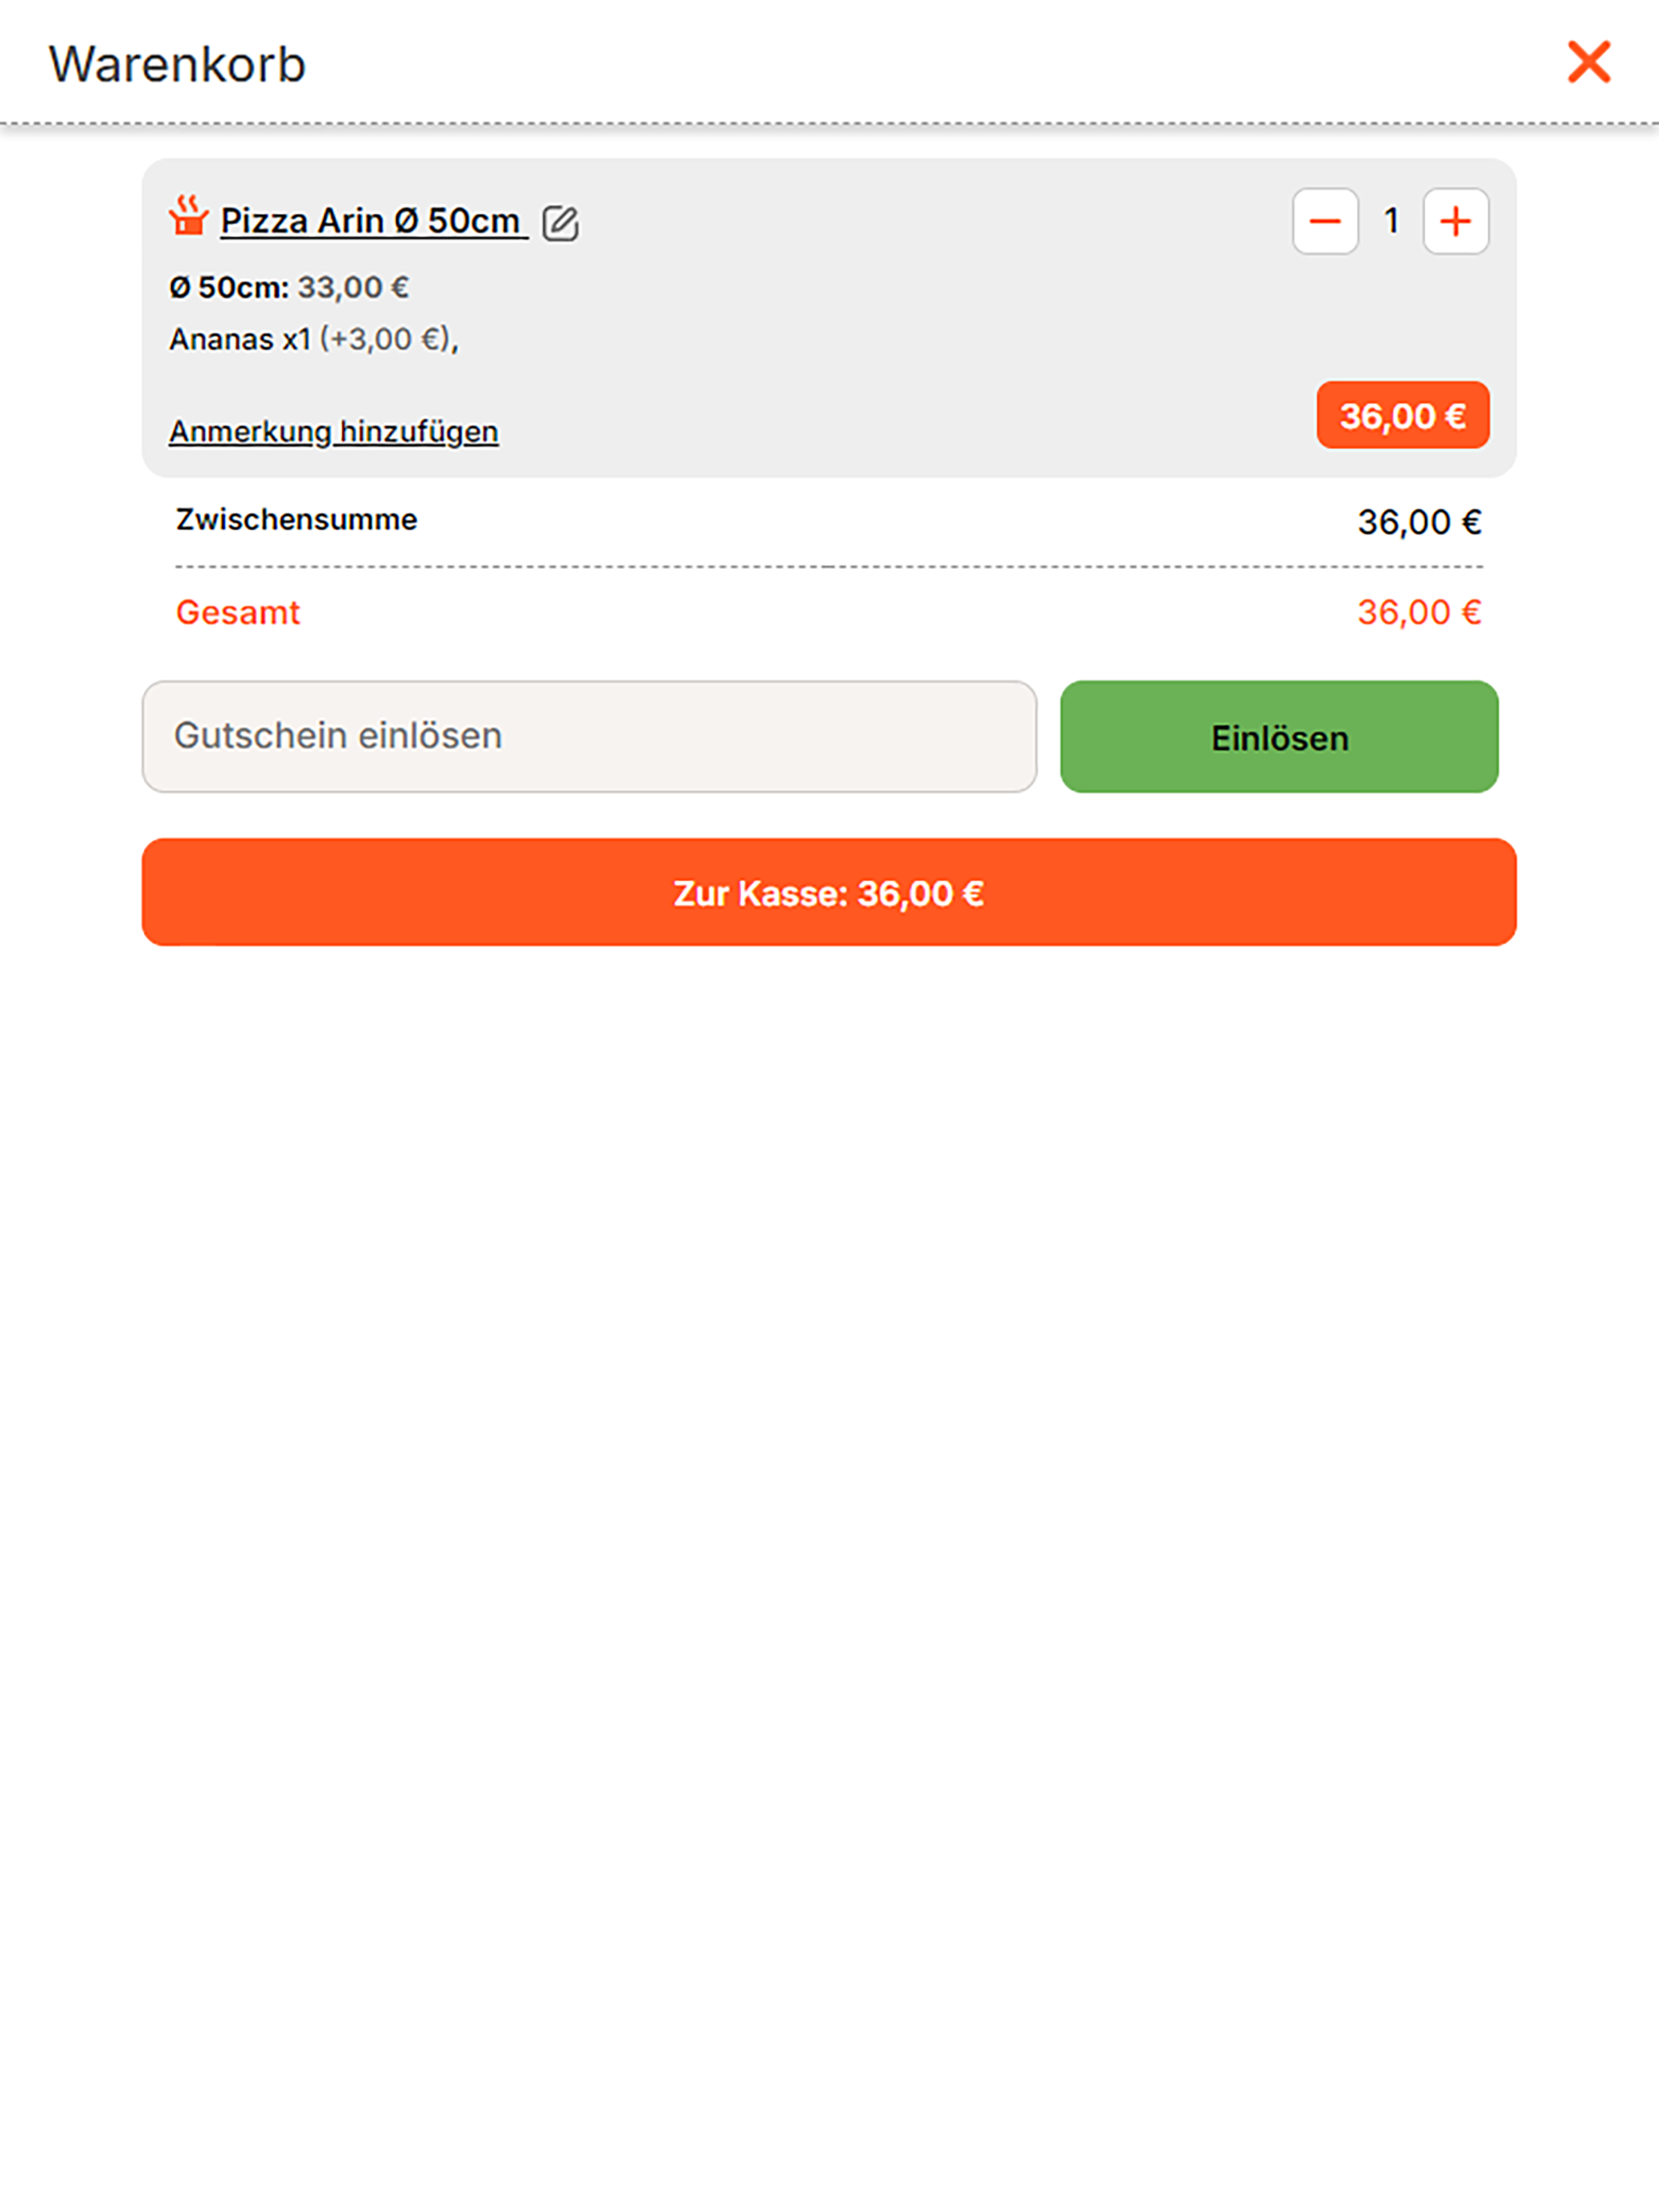Increase pizza quantity with plus icon
Image resolution: width=1659 pixels, height=2212 pixels.
[x=1456, y=221]
